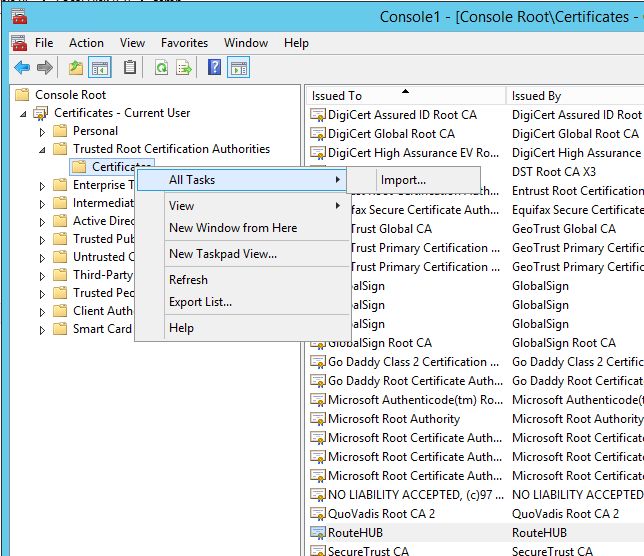Click GeoTrust Global CA issued-by cell
Image resolution: width=644 pixels, height=556 pixels.
coord(564,229)
